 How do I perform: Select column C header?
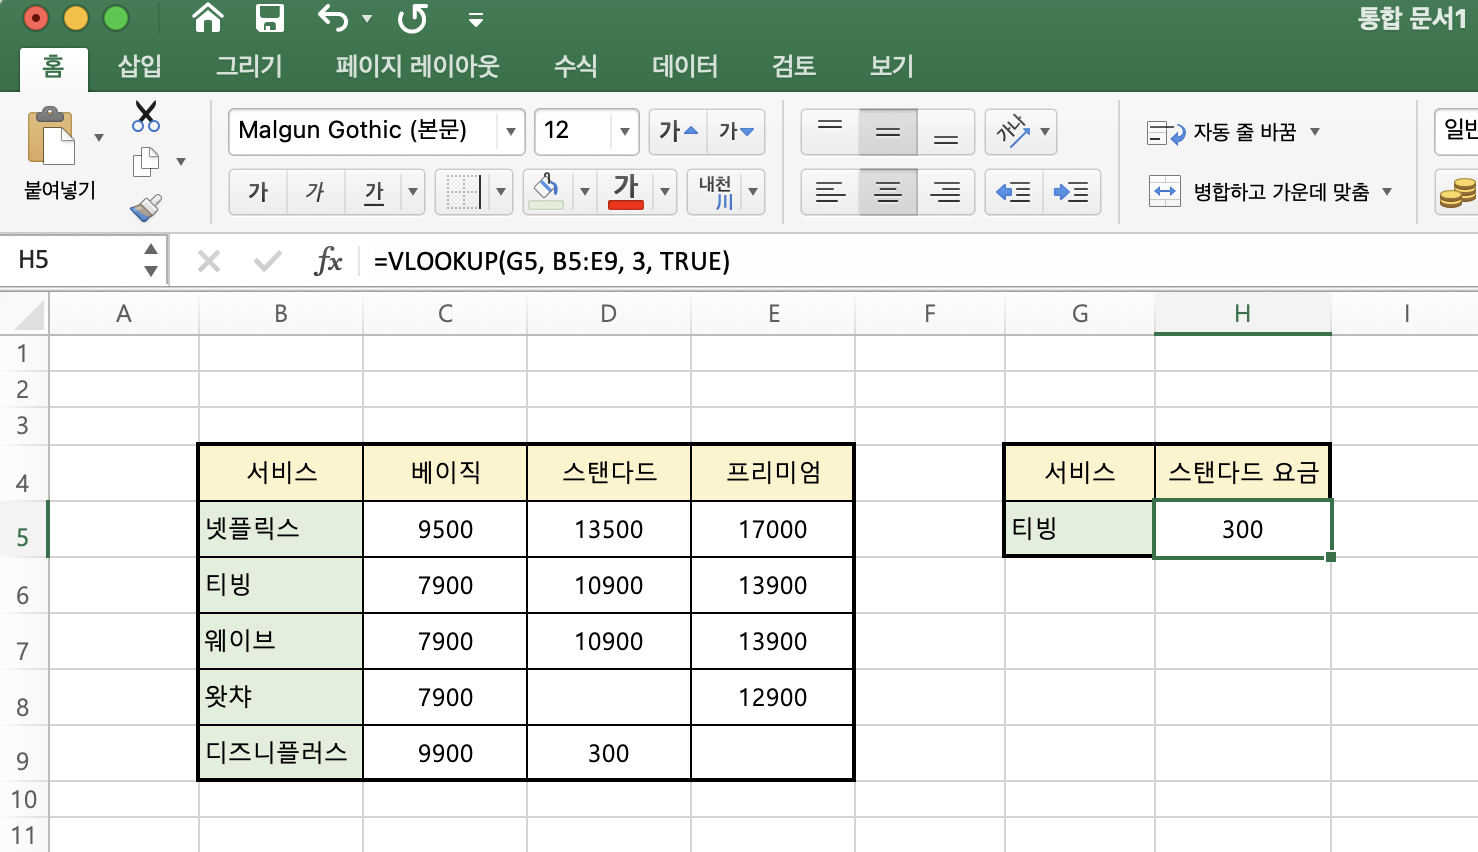[445, 314]
